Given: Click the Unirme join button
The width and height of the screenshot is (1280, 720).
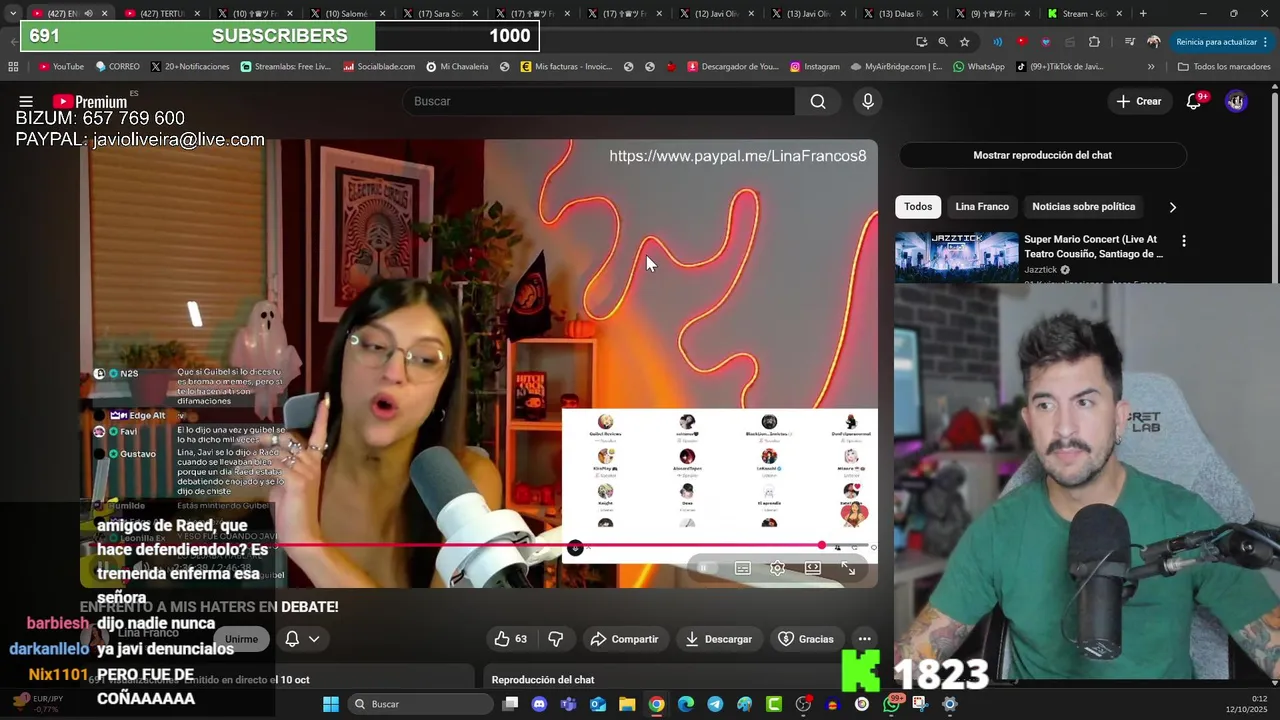Looking at the screenshot, I should pyautogui.click(x=241, y=639).
